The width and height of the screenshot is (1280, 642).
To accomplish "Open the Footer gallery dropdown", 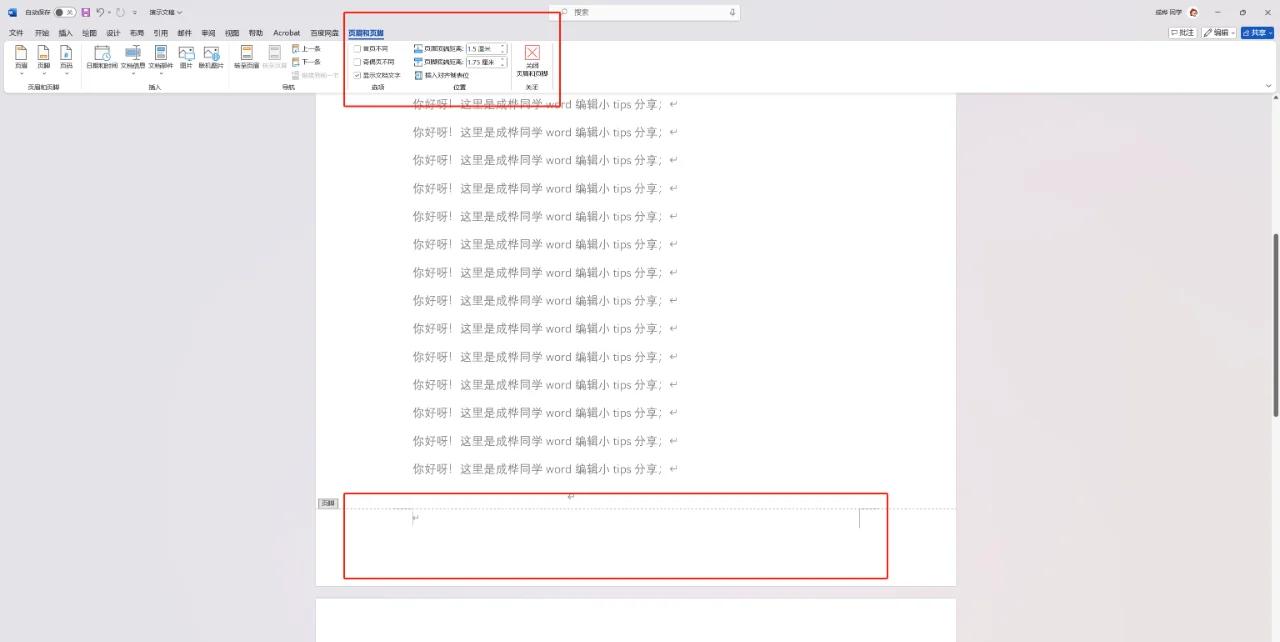I will [x=43, y=74].
